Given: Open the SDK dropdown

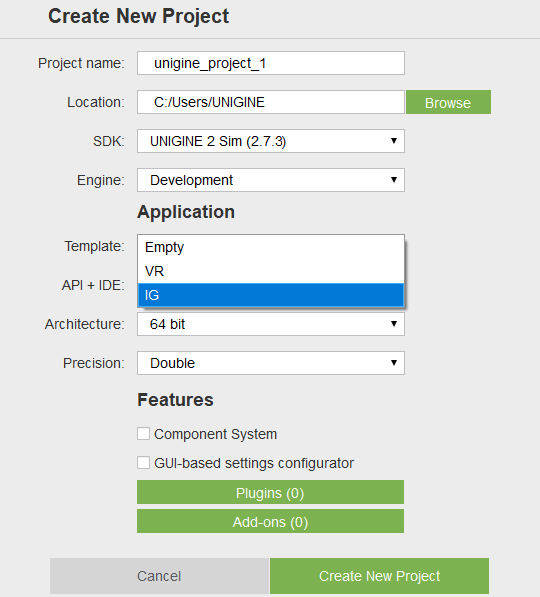Looking at the screenshot, I should click(x=271, y=141).
